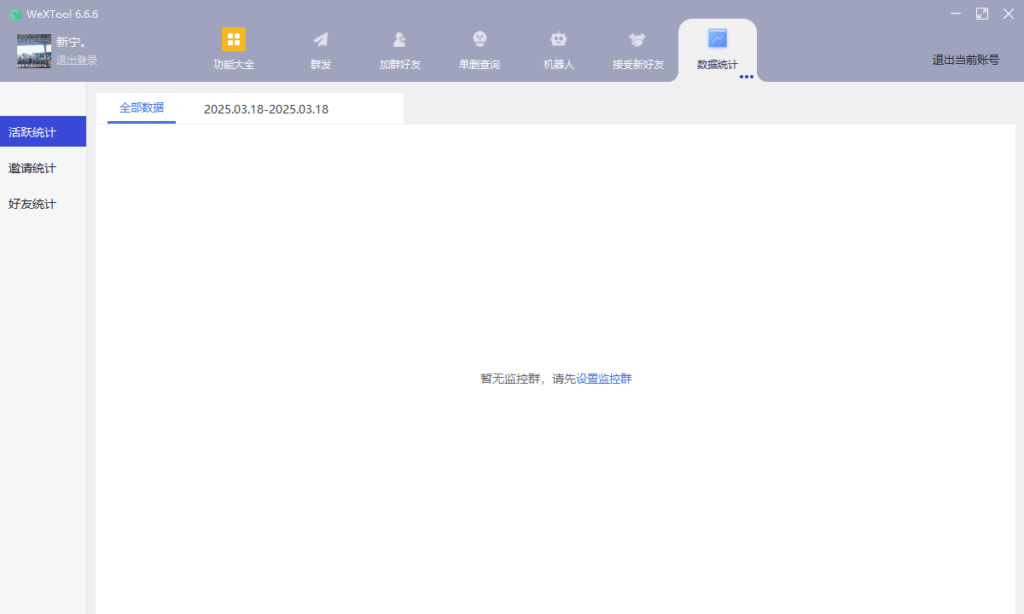Open the 接受新好友 handshake icon
Screen dimensions: 1024x614
click(637, 40)
